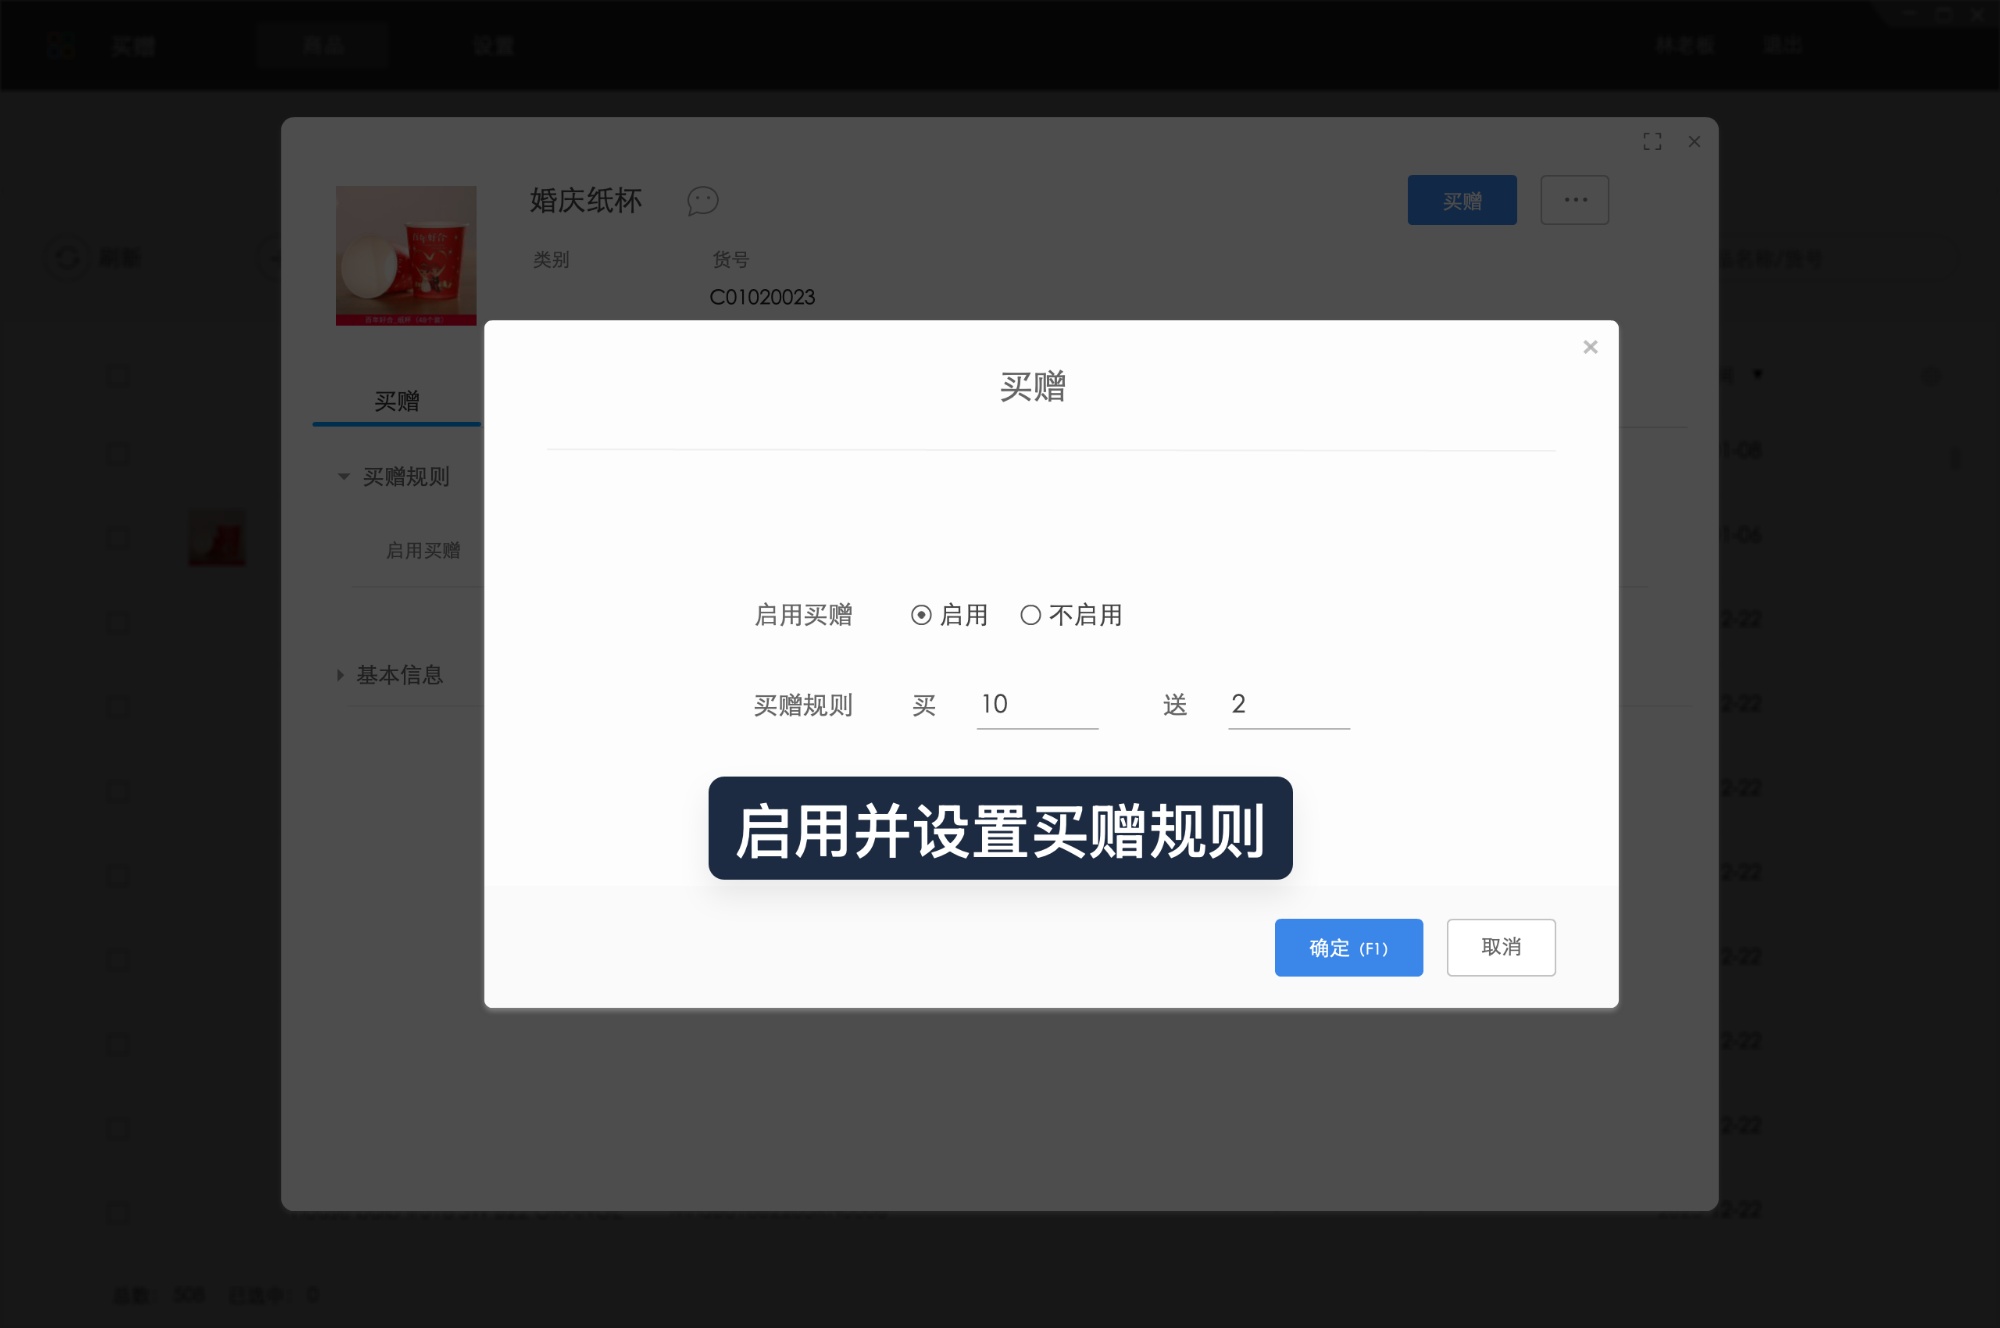Click the blue 买赠 action button

[1462, 200]
